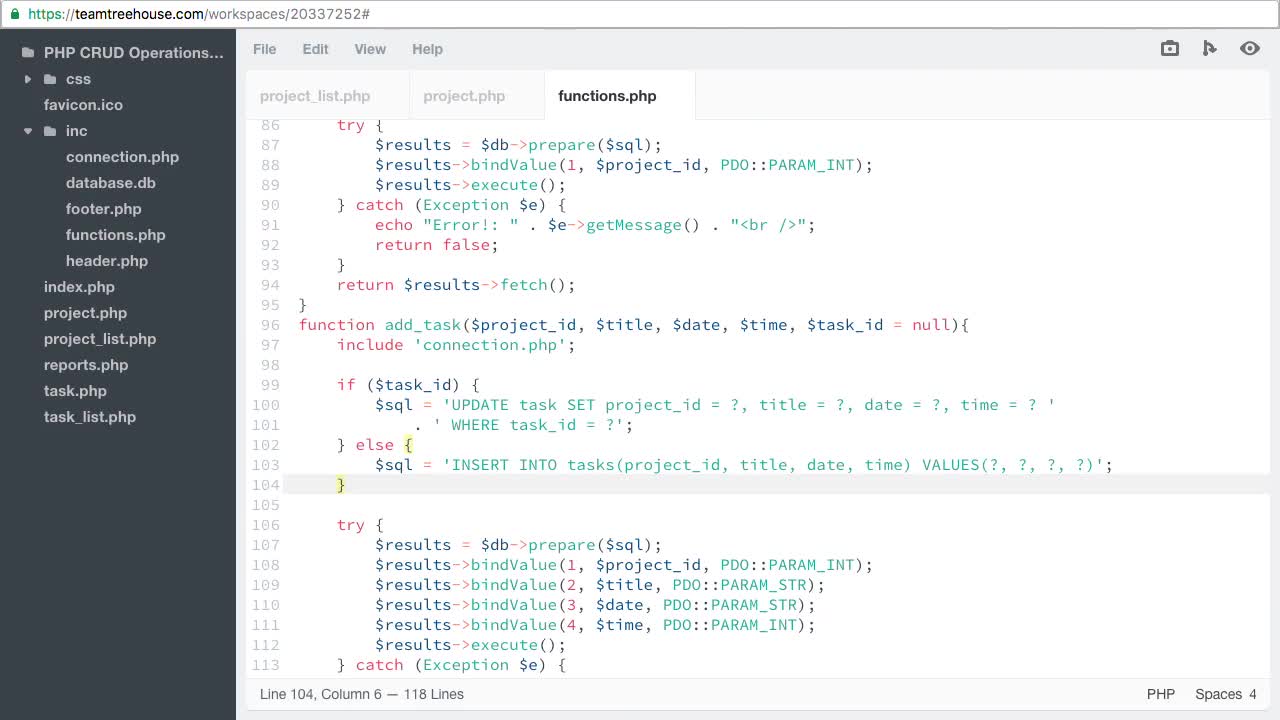The image size is (1280, 720).
Task: Click line number 104 in the gutter
Action: (x=266, y=485)
